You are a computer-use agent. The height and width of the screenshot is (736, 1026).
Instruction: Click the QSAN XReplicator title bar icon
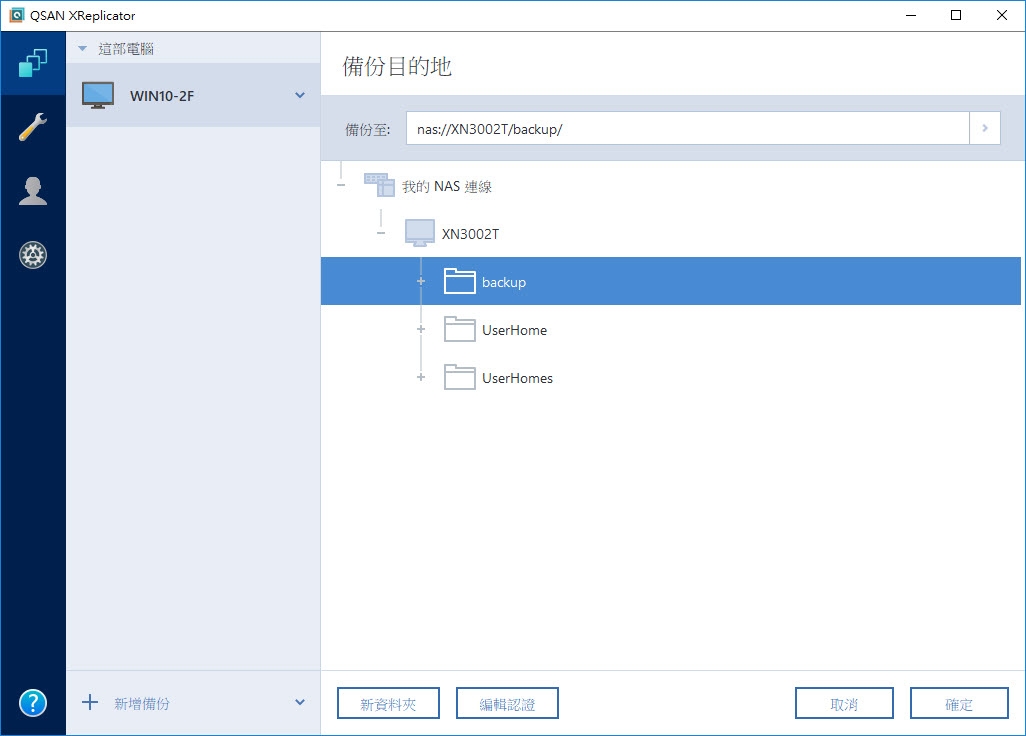16,15
